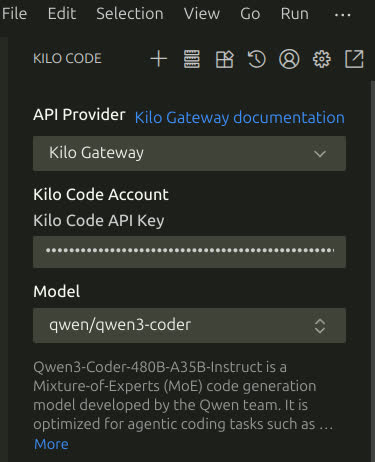This screenshot has width=375, height=462.
Task: Start a new task with the plus icon
Action: coord(159,59)
